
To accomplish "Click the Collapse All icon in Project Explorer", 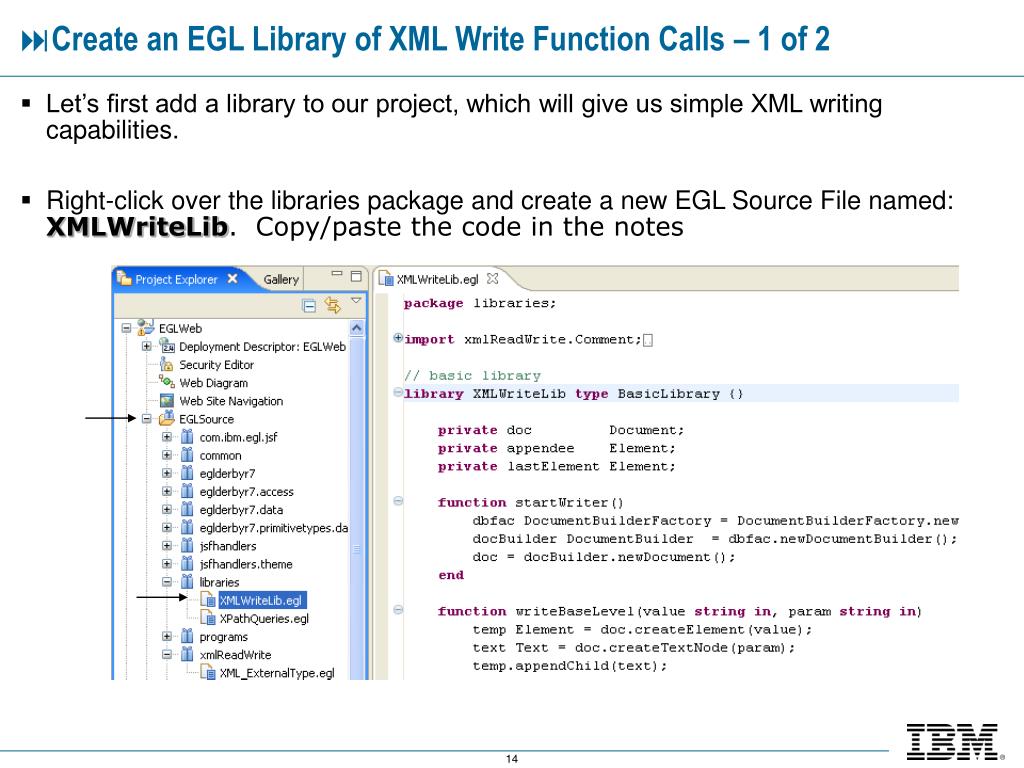I will [x=309, y=306].
